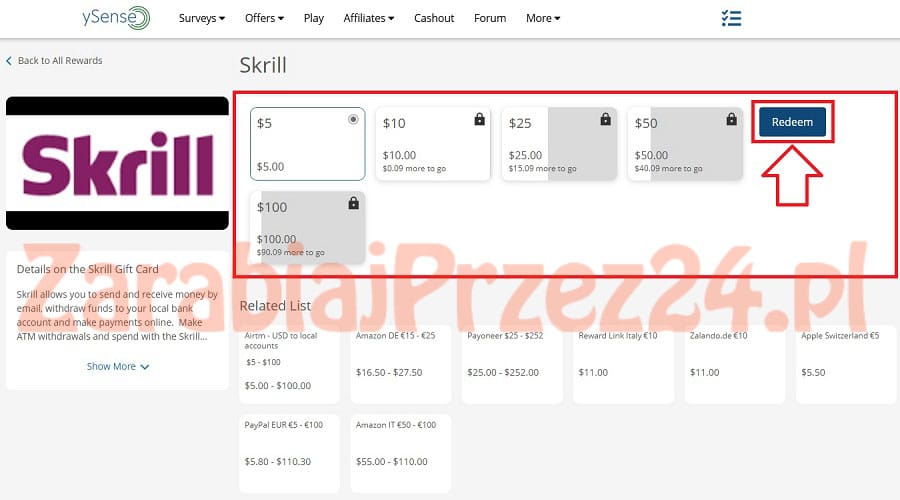Open the Play menu item

pos(313,18)
